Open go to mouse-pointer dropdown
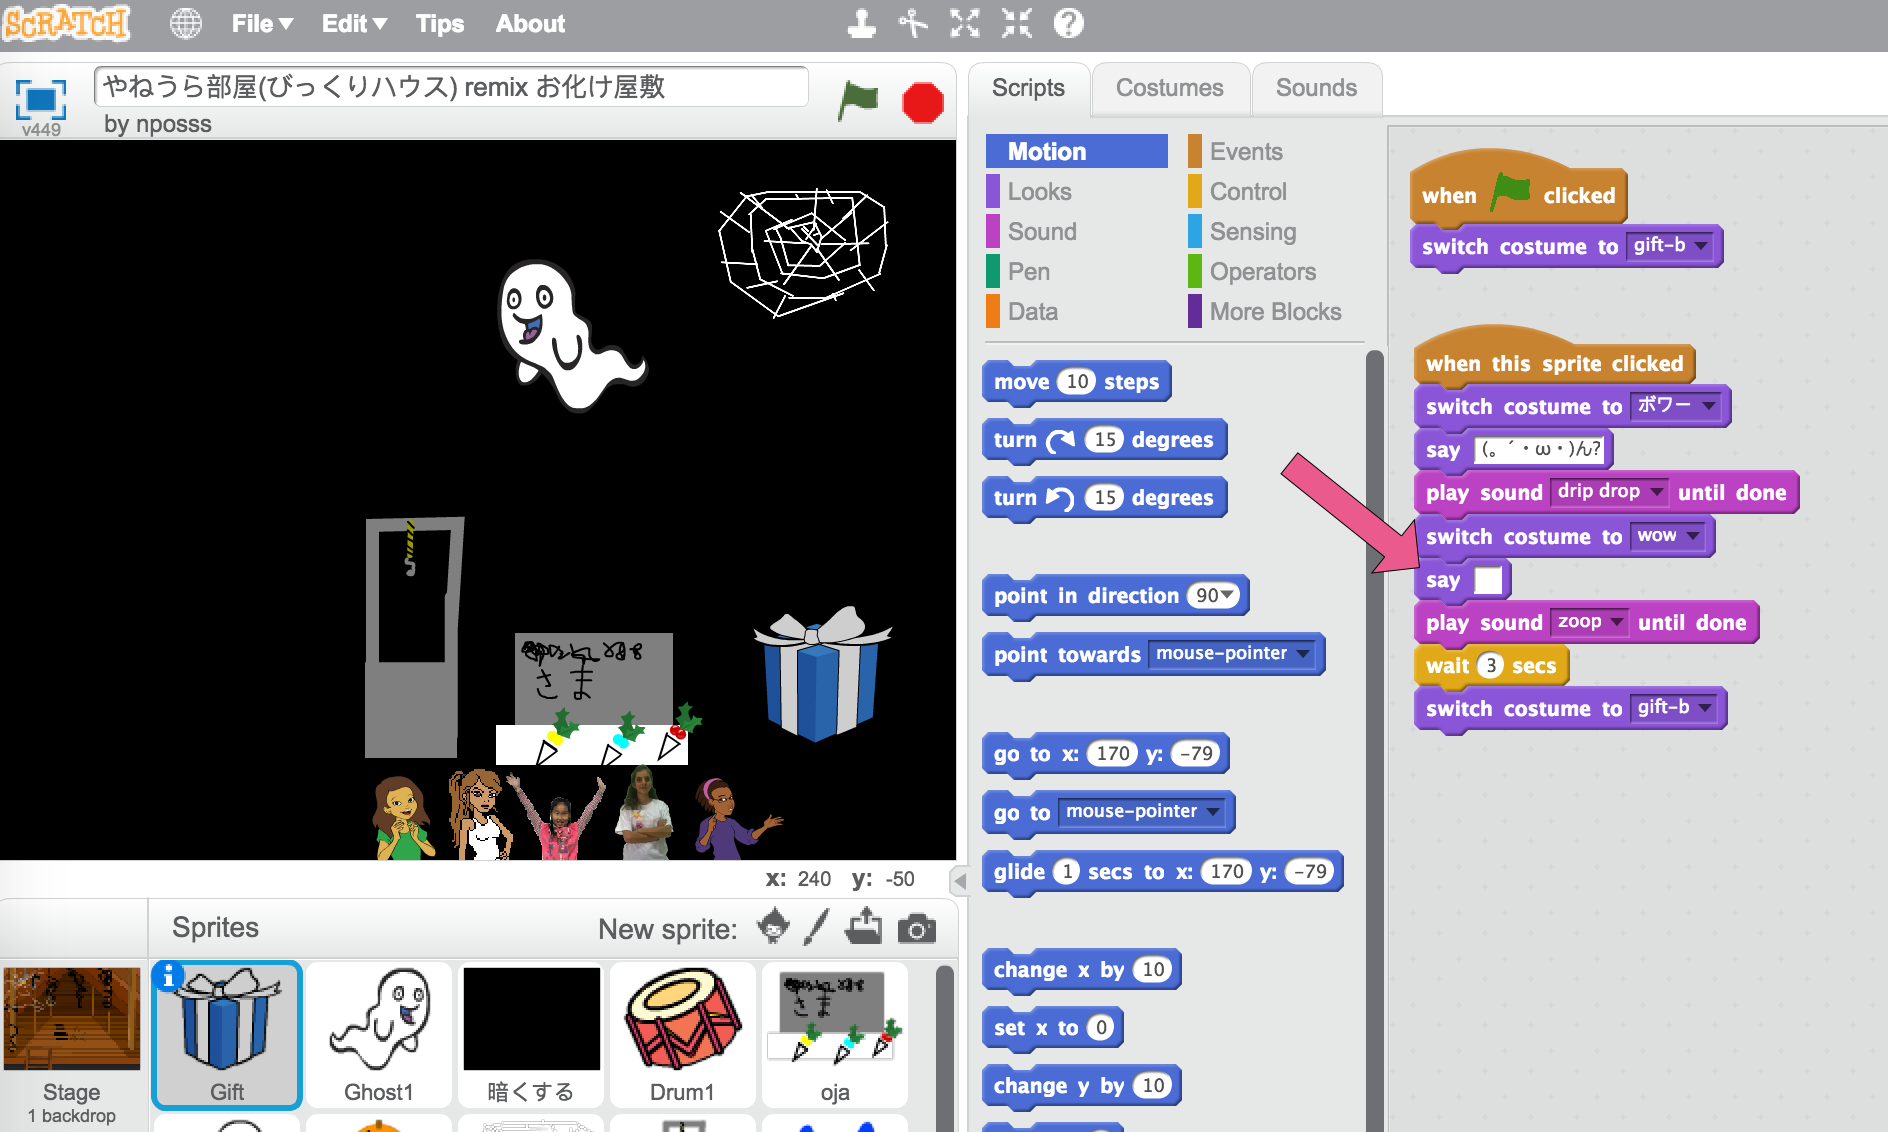 pos(1213,811)
